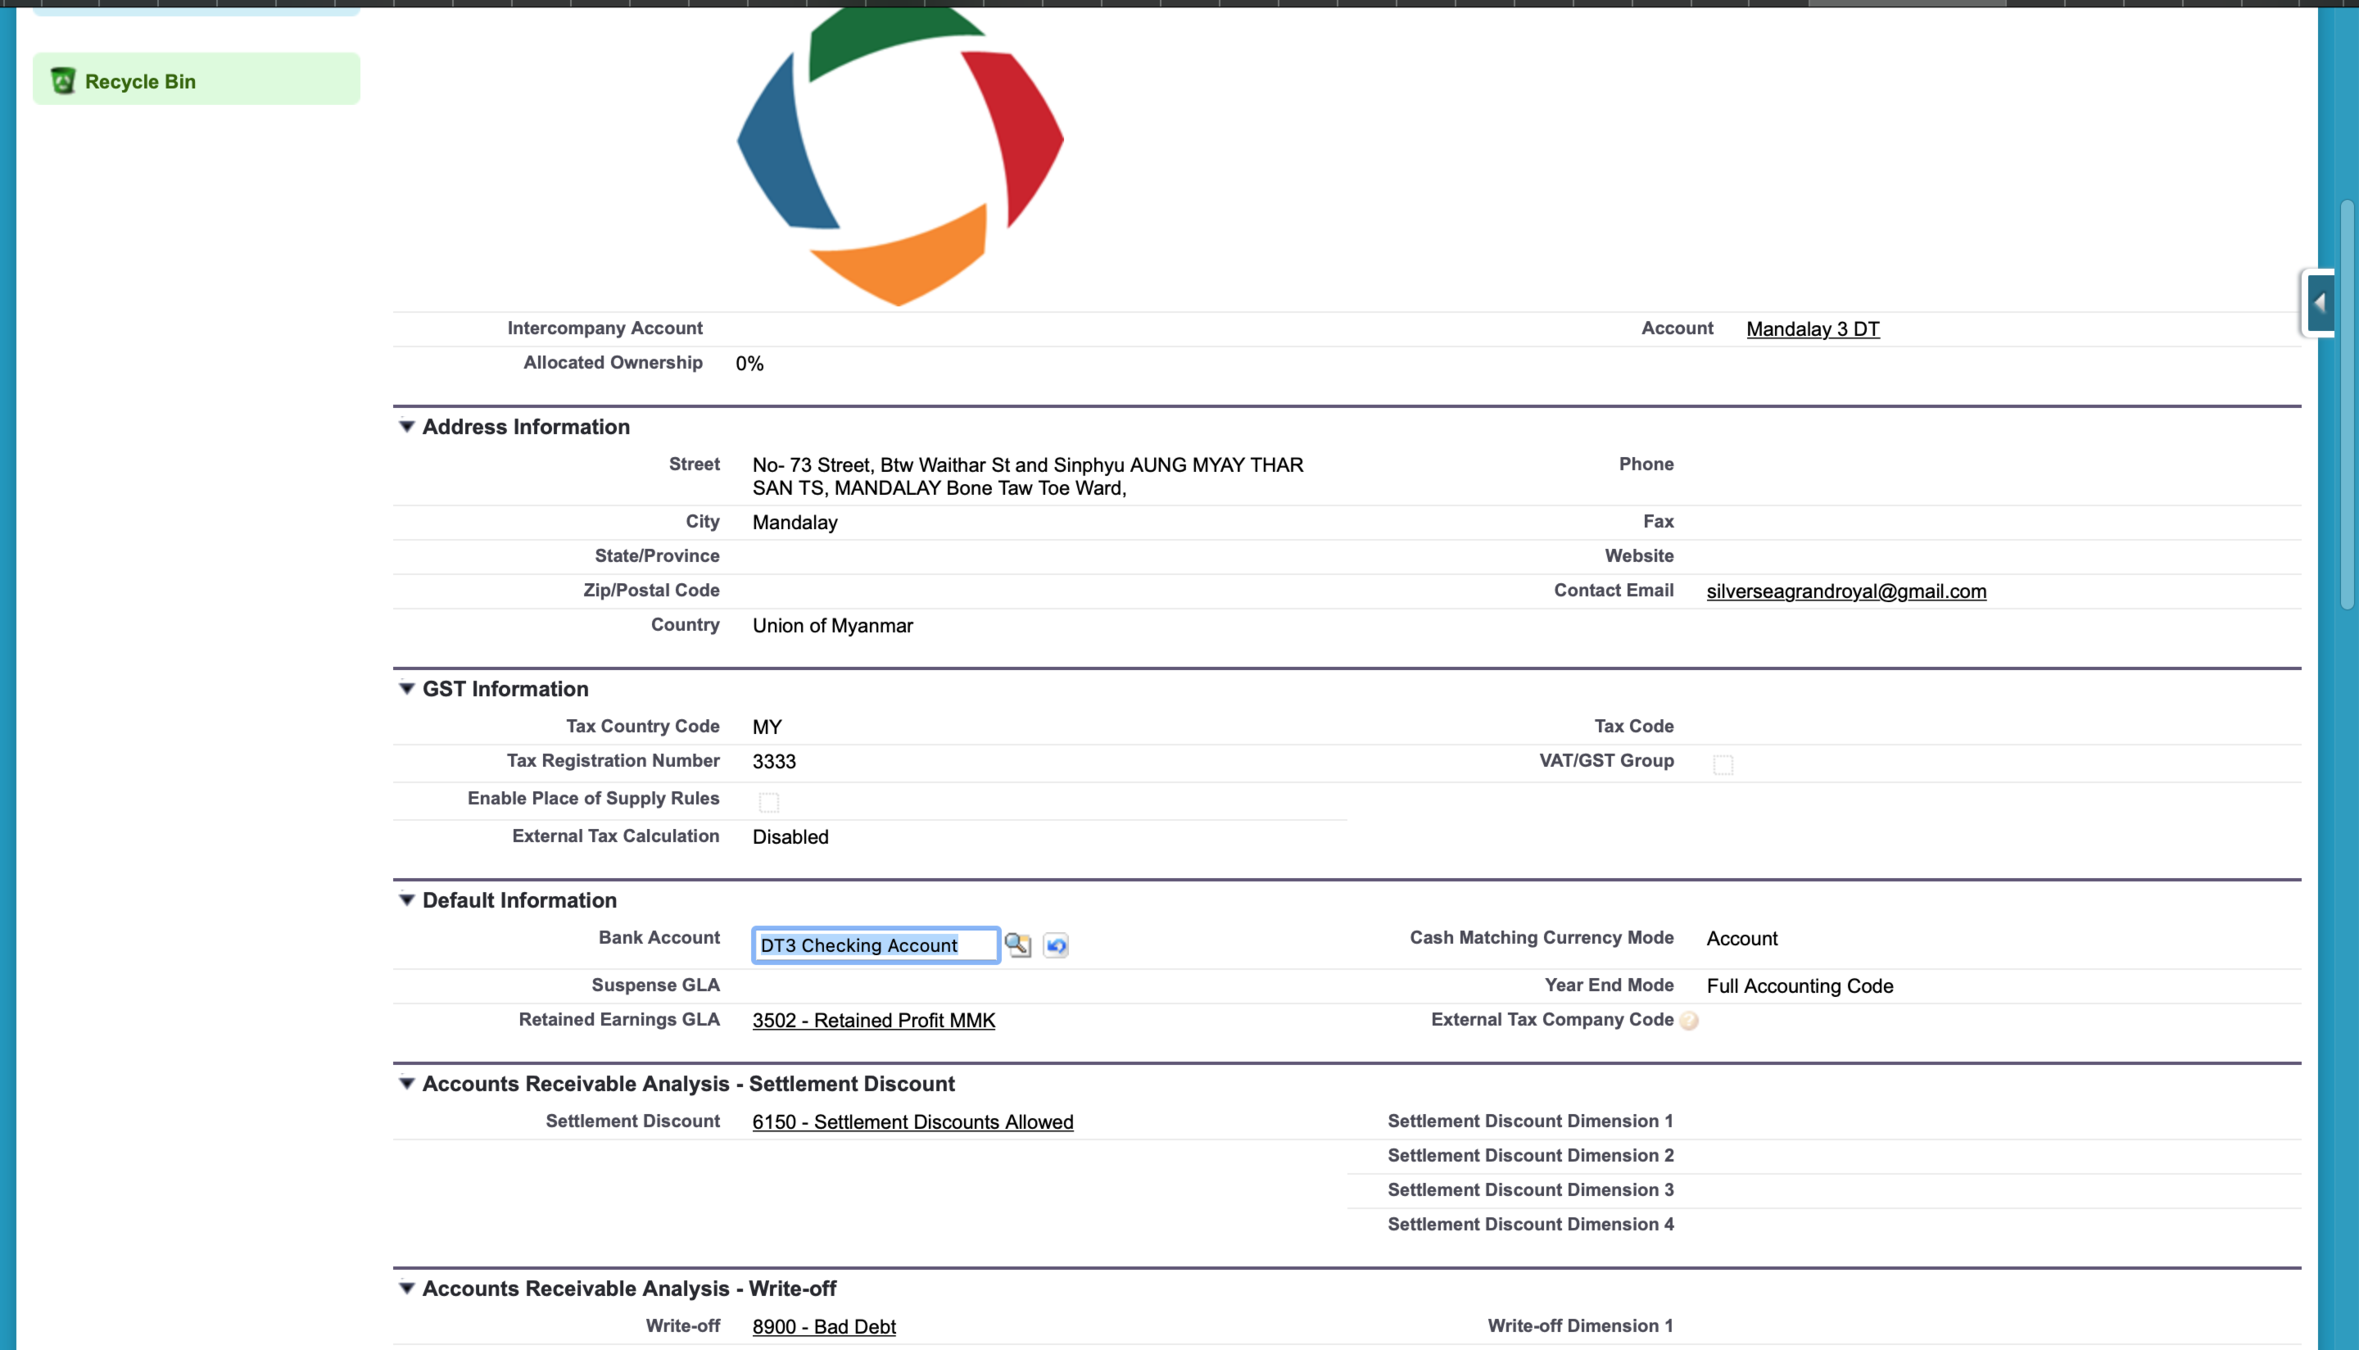Open the 3502 - Retained Profit MMK link

[873, 1020]
